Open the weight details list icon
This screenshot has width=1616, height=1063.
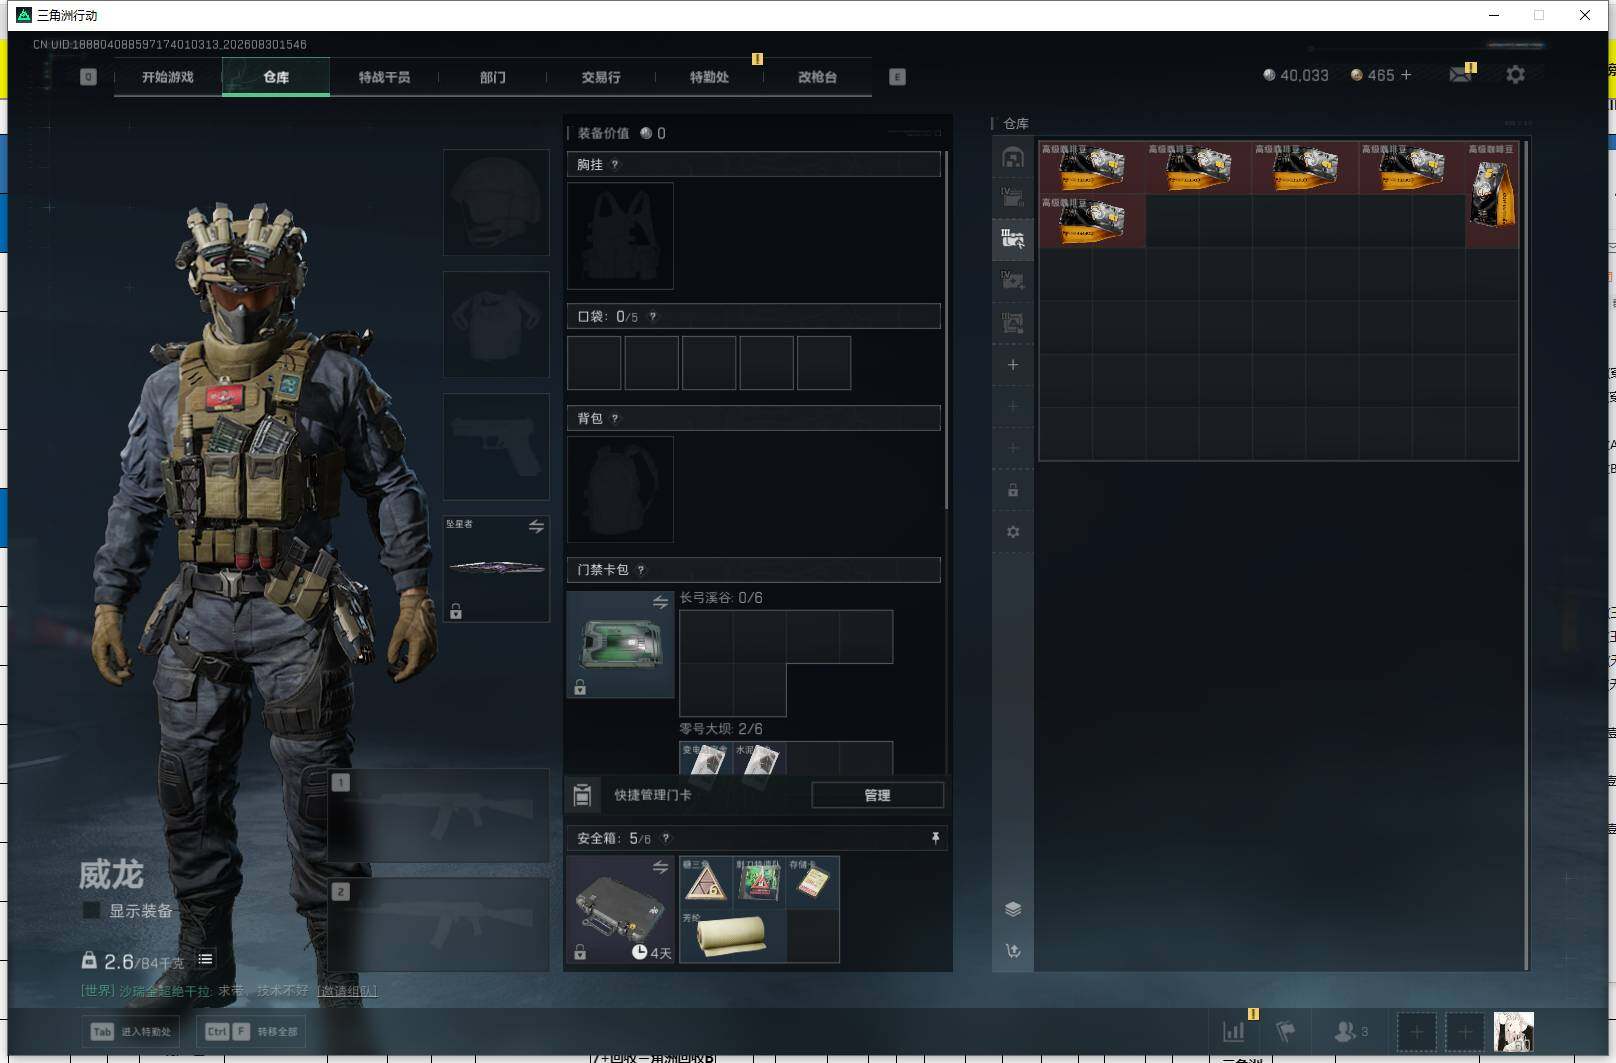click(205, 959)
